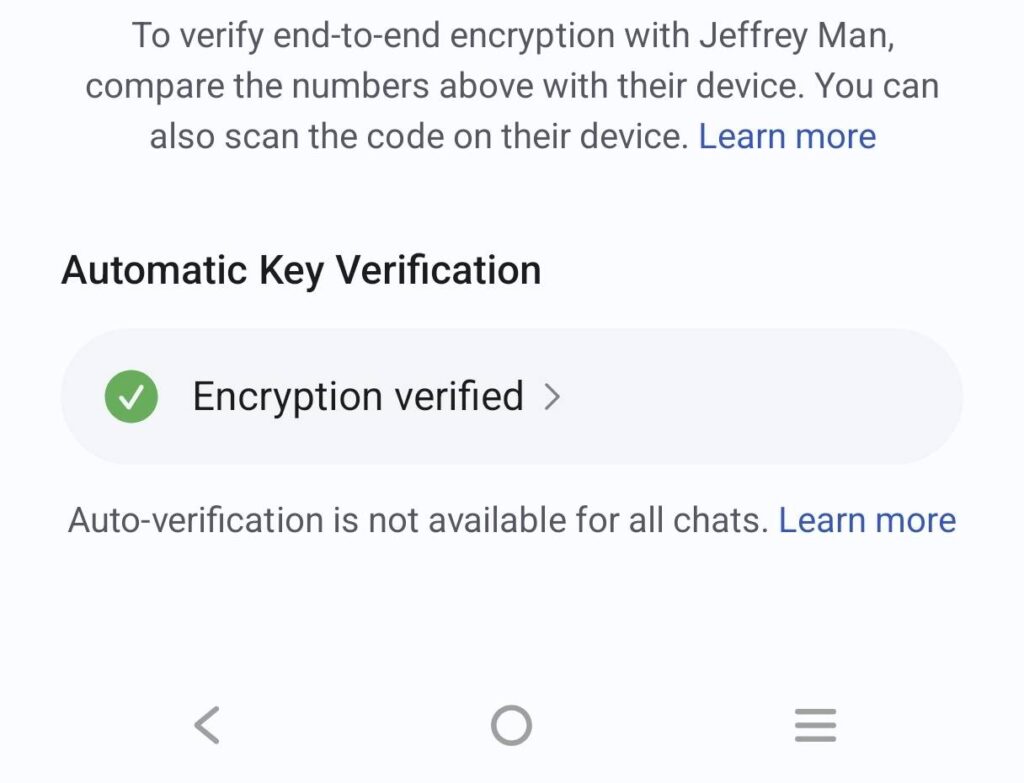Tap the Jeffrey Man name in description
This screenshot has height=783, width=1024.
click(x=797, y=35)
